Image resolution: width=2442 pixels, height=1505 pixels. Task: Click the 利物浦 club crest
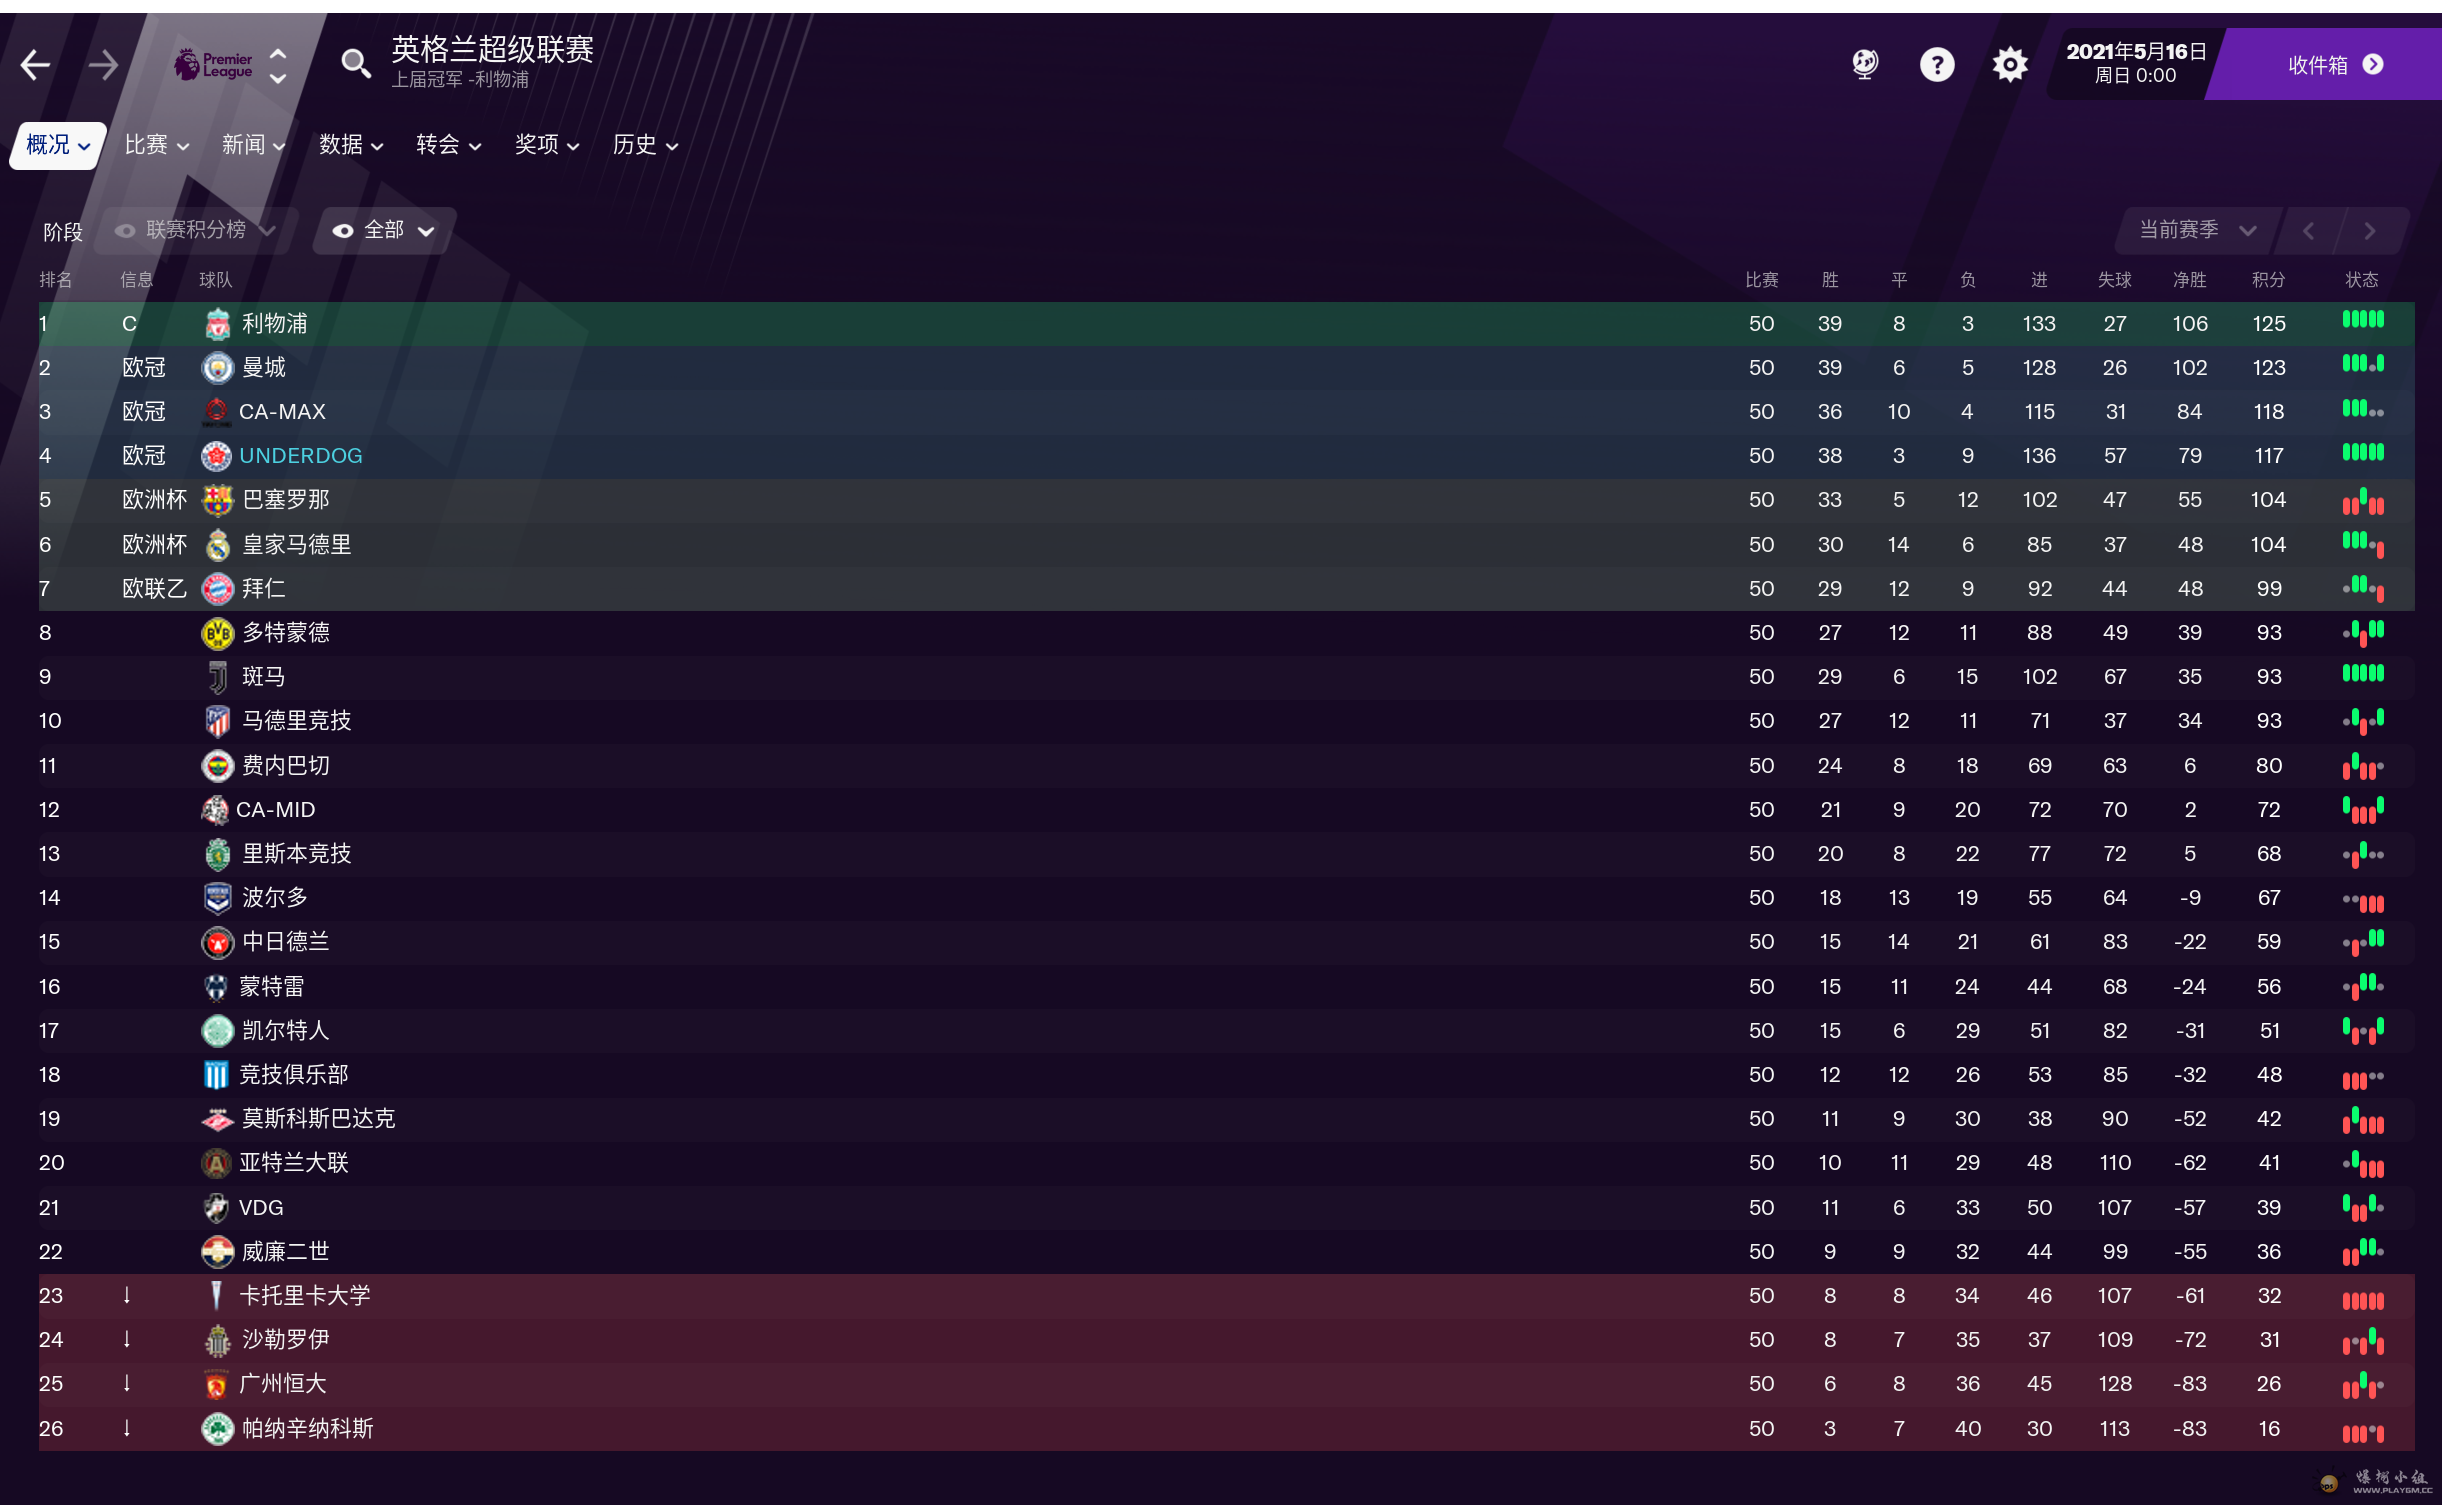(x=217, y=324)
